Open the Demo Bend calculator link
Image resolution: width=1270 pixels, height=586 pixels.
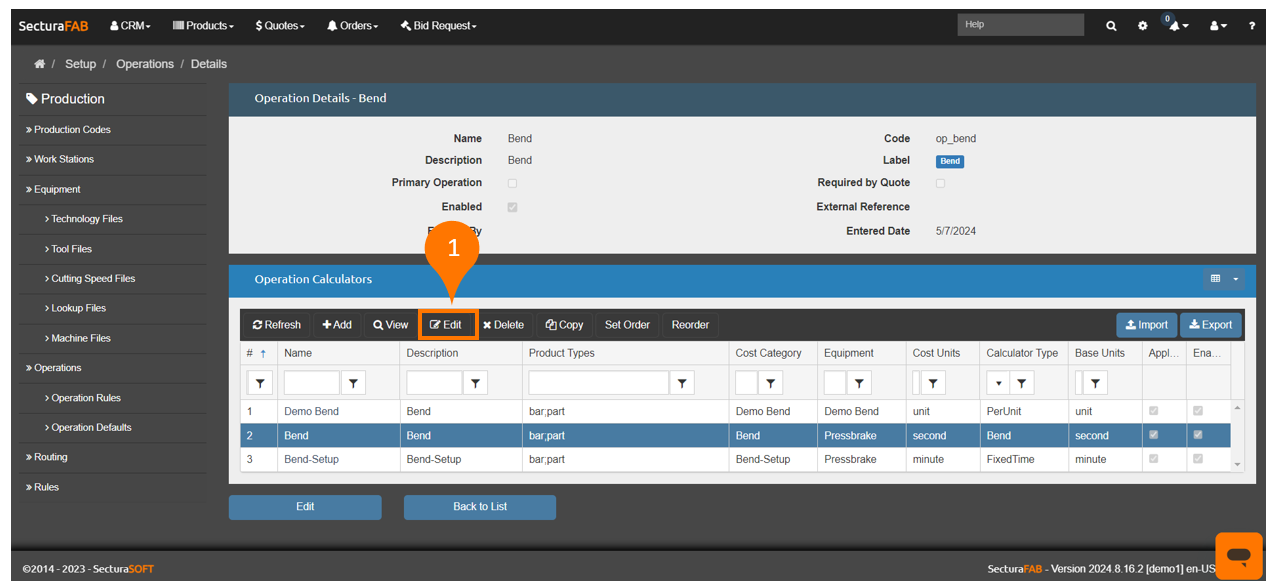tap(311, 411)
